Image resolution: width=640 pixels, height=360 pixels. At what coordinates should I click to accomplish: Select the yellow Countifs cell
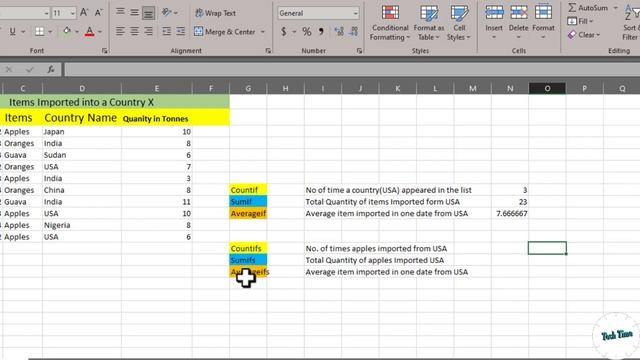tap(248, 248)
